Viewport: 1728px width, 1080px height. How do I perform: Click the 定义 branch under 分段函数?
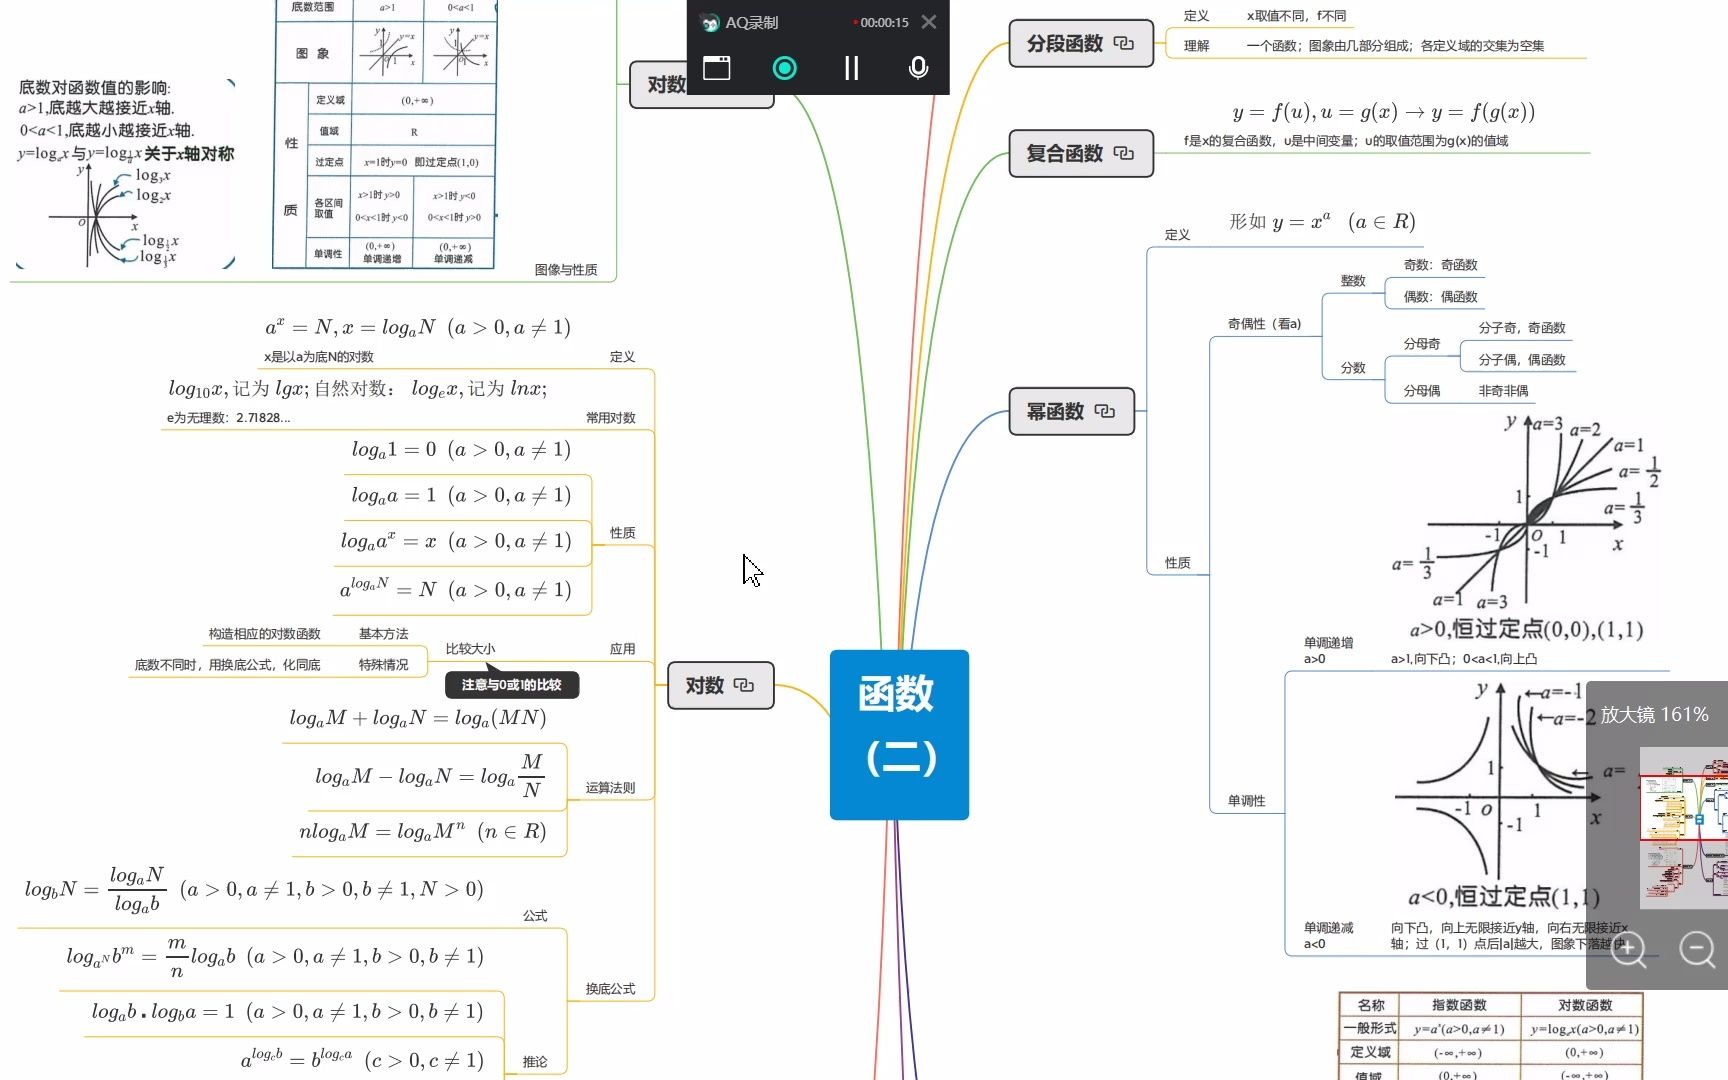(1196, 16)
